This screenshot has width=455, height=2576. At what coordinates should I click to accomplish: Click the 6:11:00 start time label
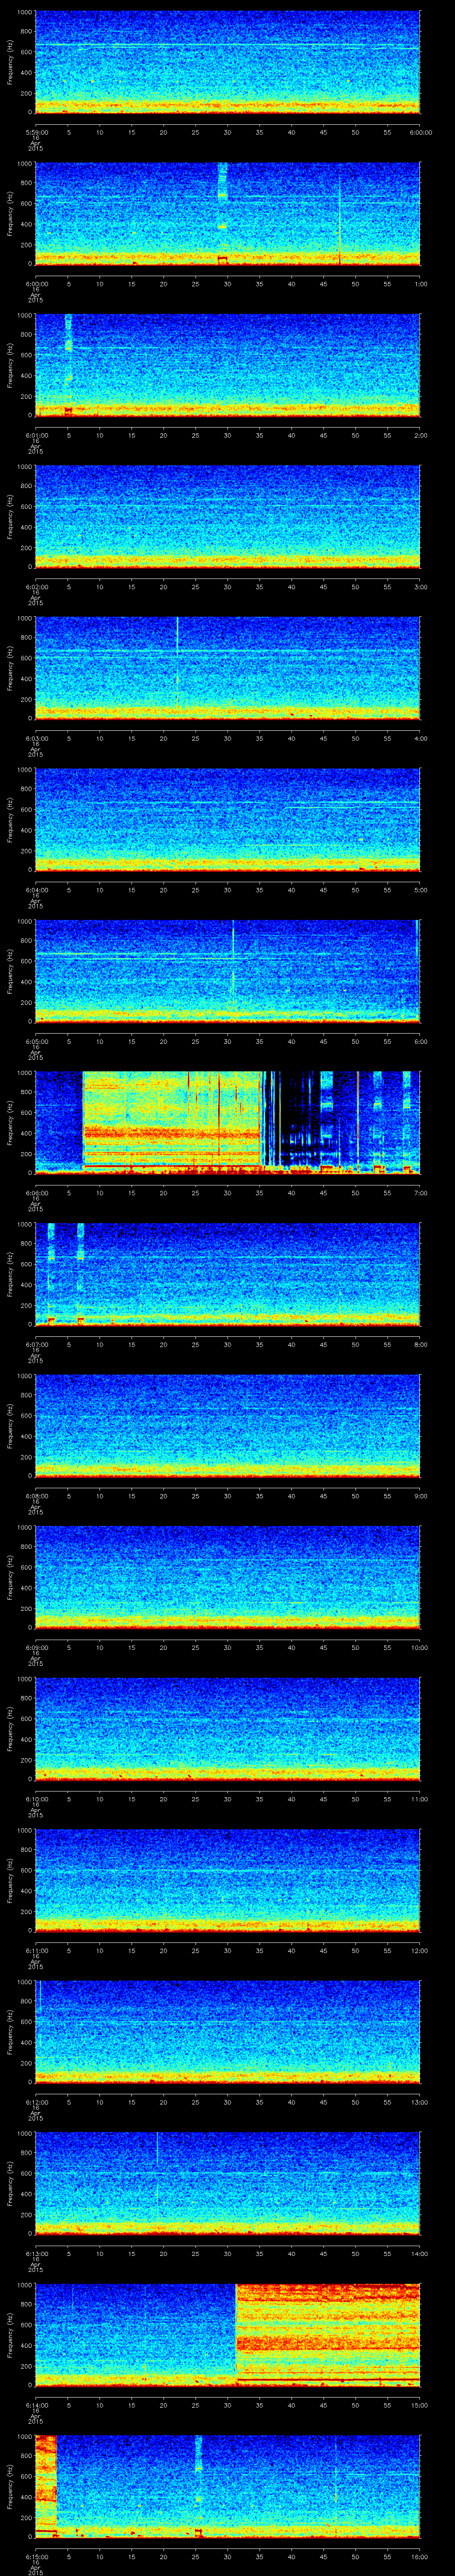(x=36, y=1949)
